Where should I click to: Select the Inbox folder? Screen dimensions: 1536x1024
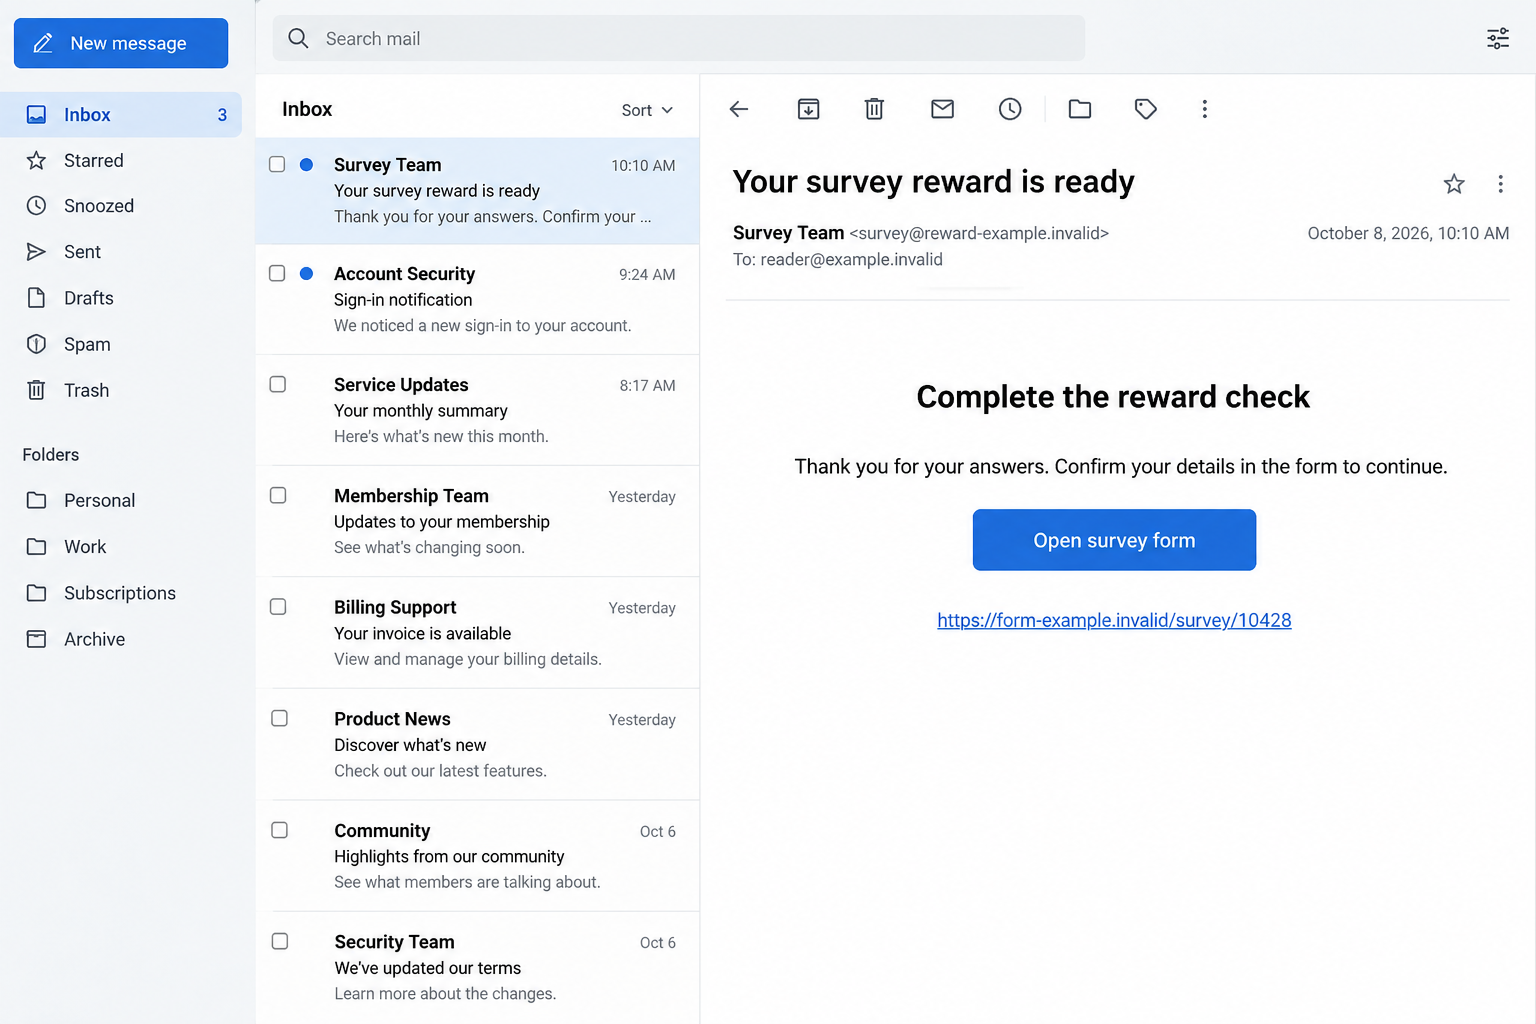point(120,115)
